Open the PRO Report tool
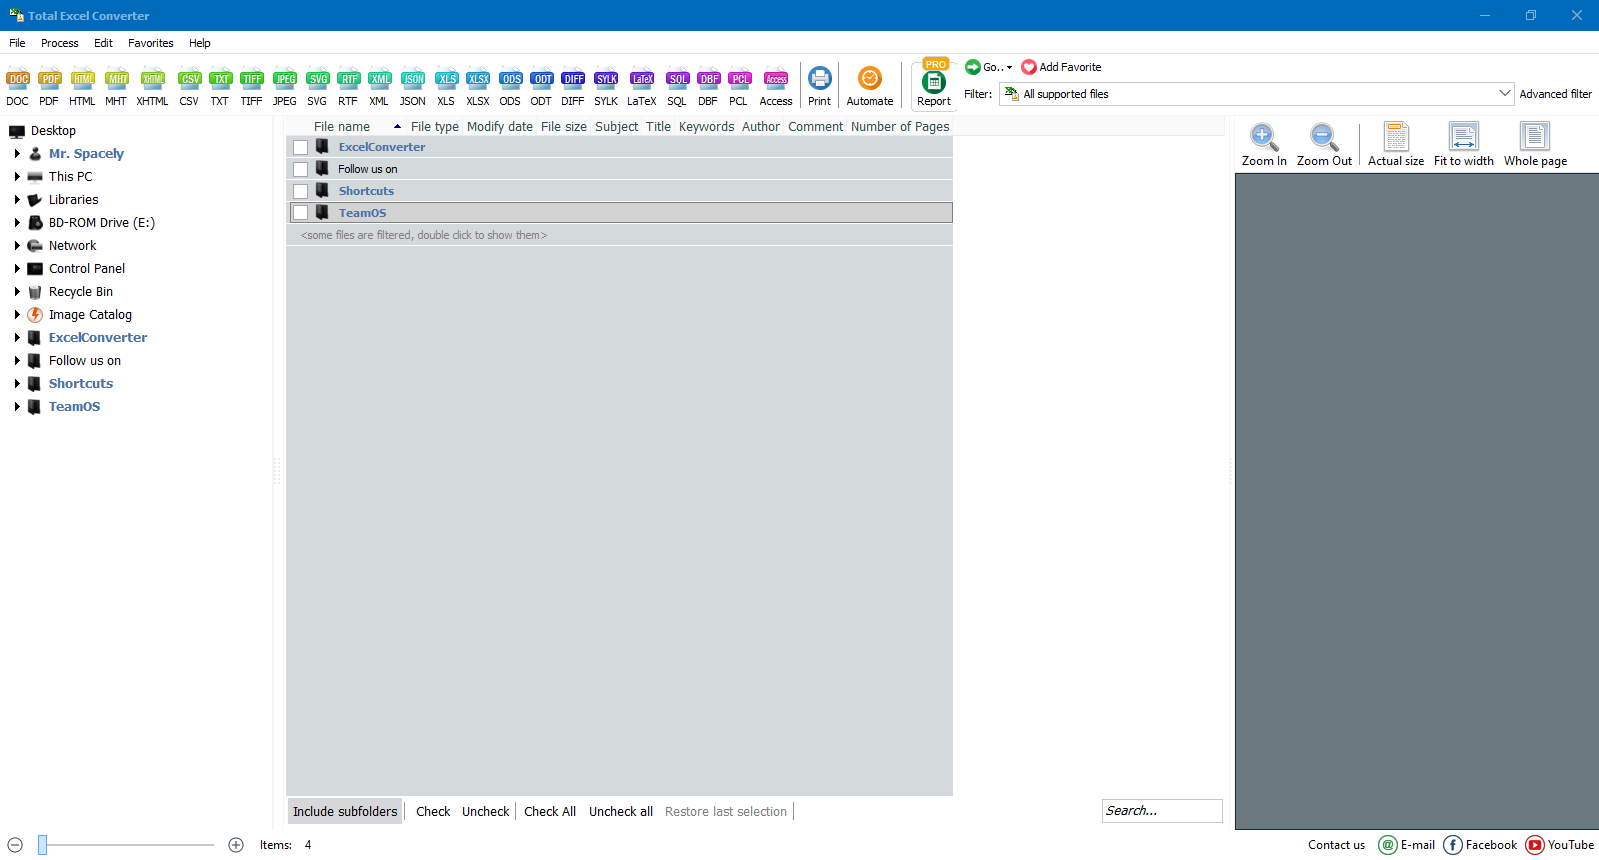1599x860 pixels. 934,83
